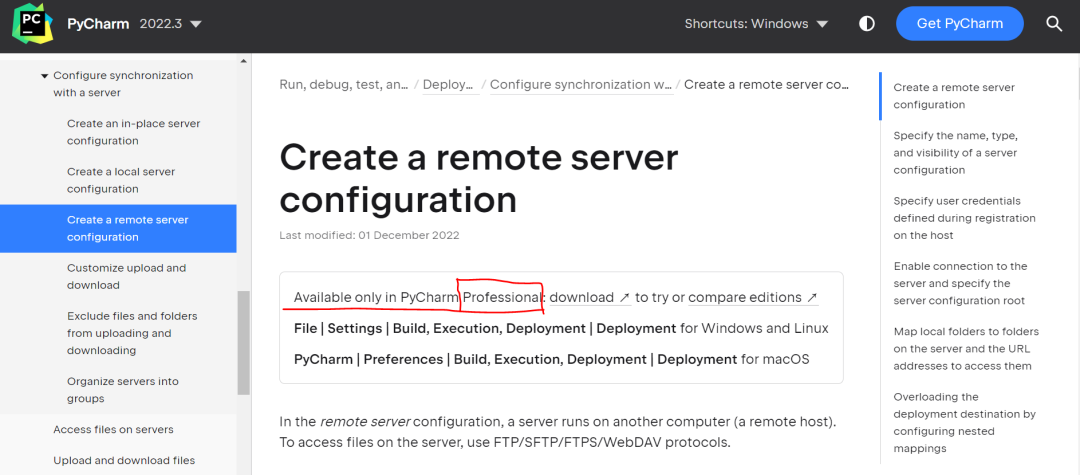Open the 2022.3 version dropdown

[x=170, y=24]
